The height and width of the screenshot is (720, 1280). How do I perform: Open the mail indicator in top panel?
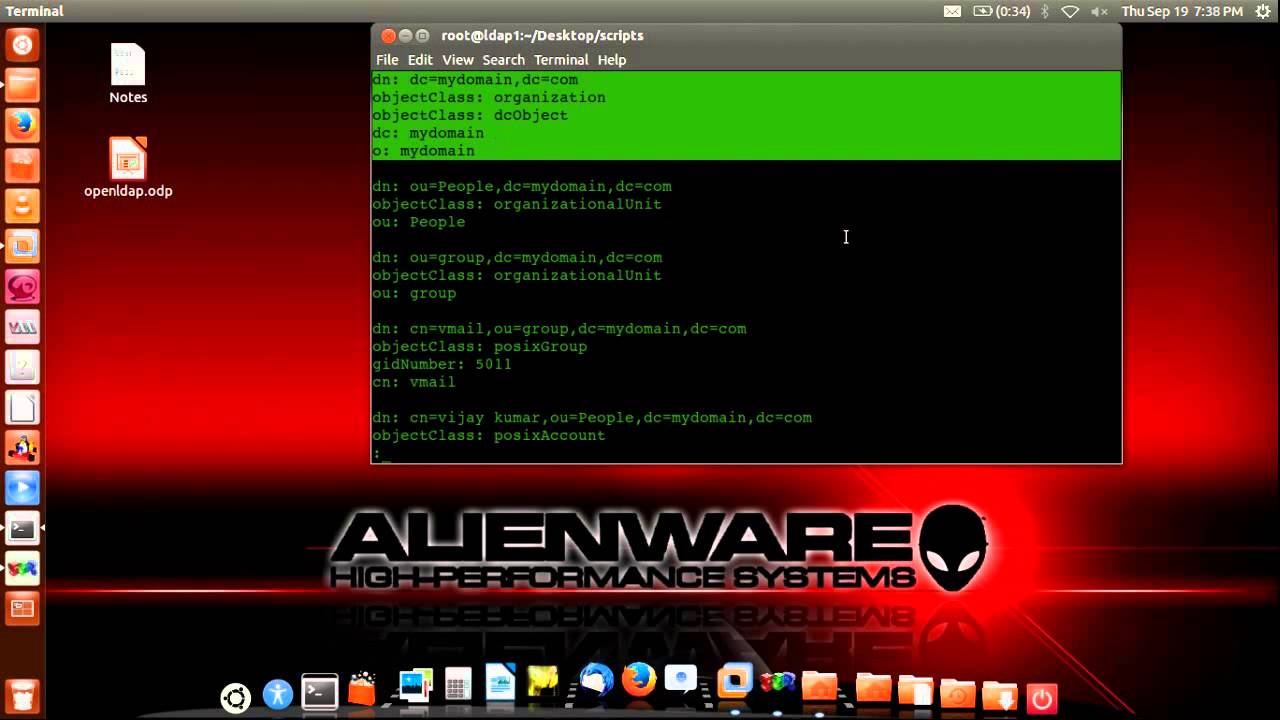(952, 11)
